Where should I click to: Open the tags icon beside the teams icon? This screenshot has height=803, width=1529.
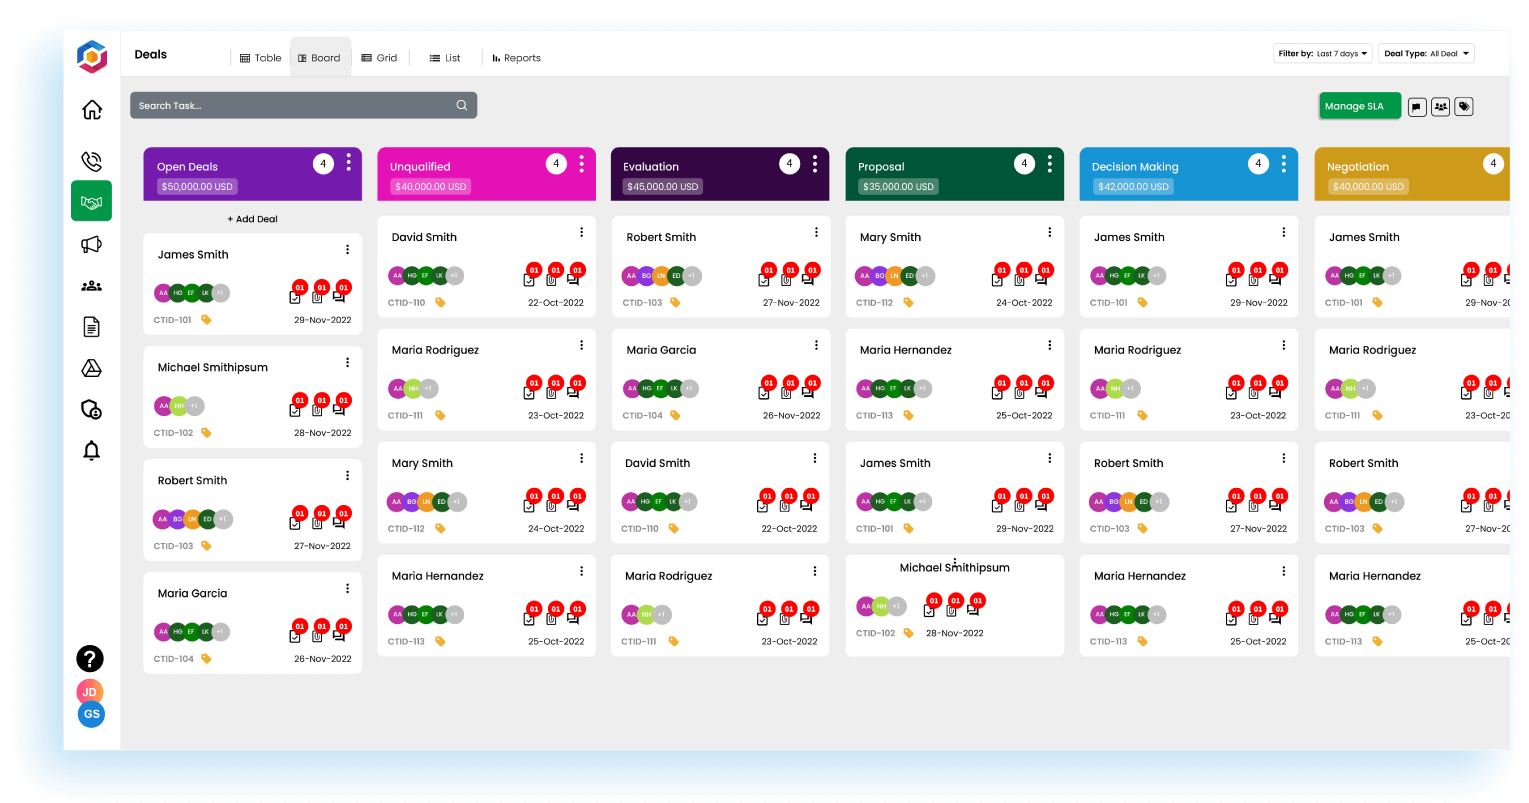pos(1463,106)
